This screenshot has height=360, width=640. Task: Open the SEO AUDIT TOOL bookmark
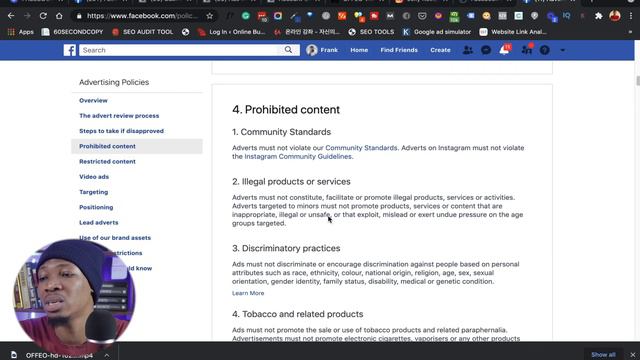[143, 32]
